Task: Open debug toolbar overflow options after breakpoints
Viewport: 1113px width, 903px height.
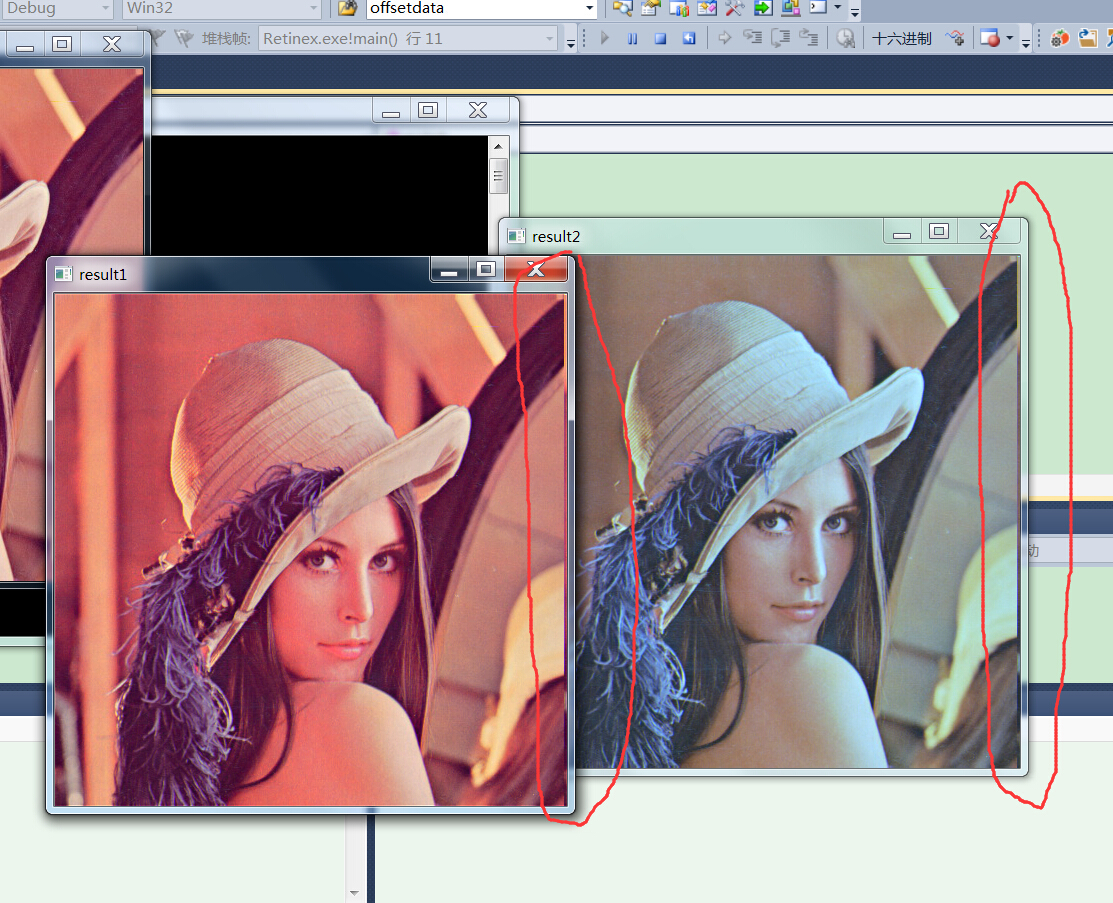Action: point(1026,43)
